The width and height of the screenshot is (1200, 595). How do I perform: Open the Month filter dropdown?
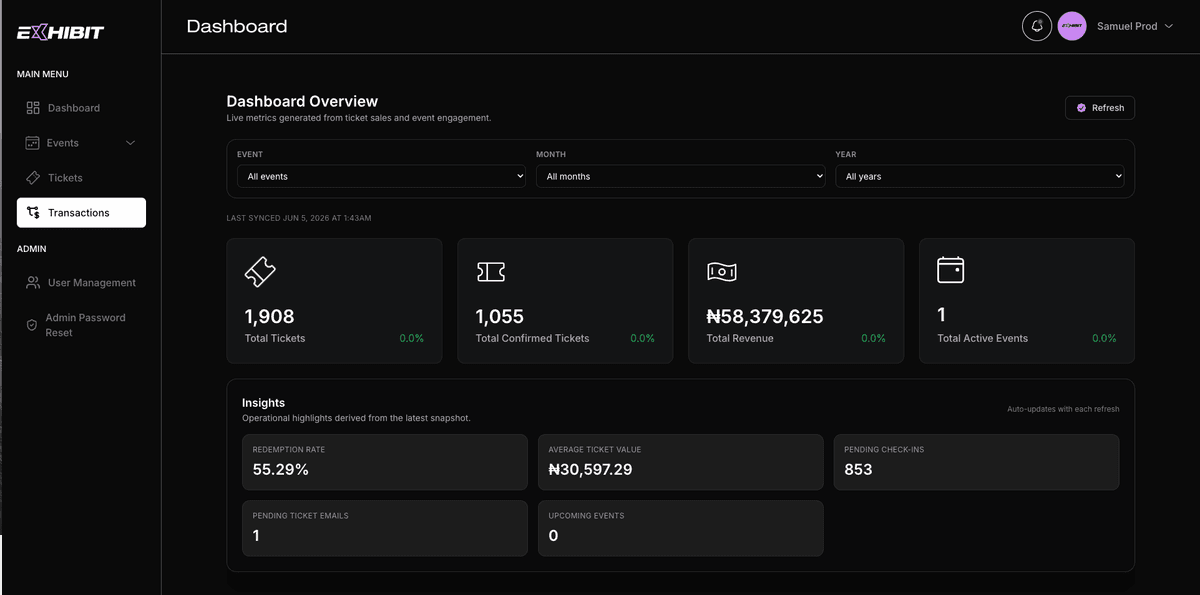[680, 176]
